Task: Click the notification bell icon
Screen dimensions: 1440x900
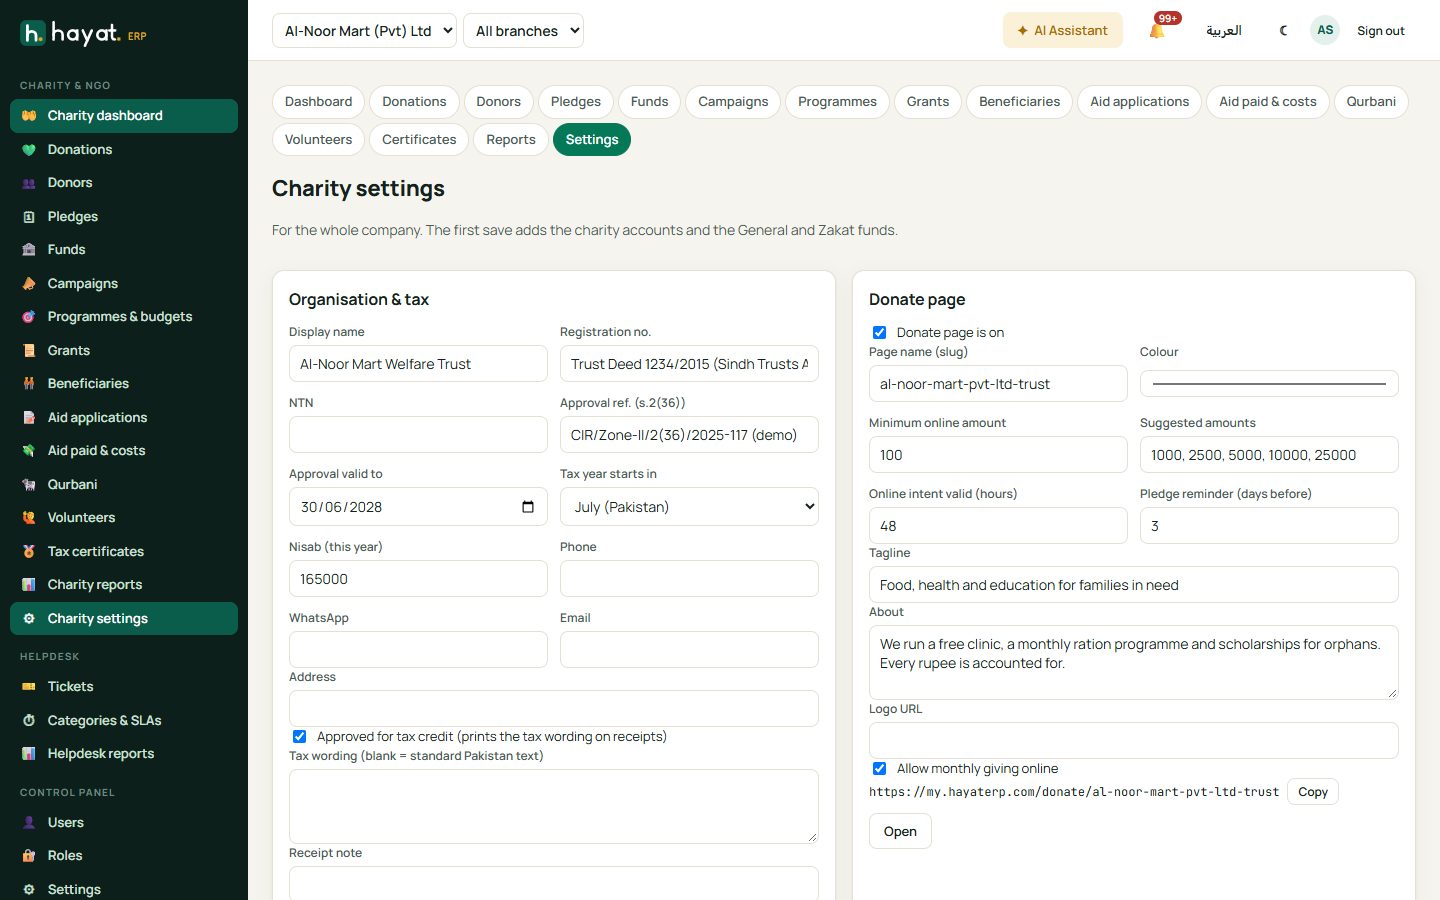Action: coord(1157,31)
